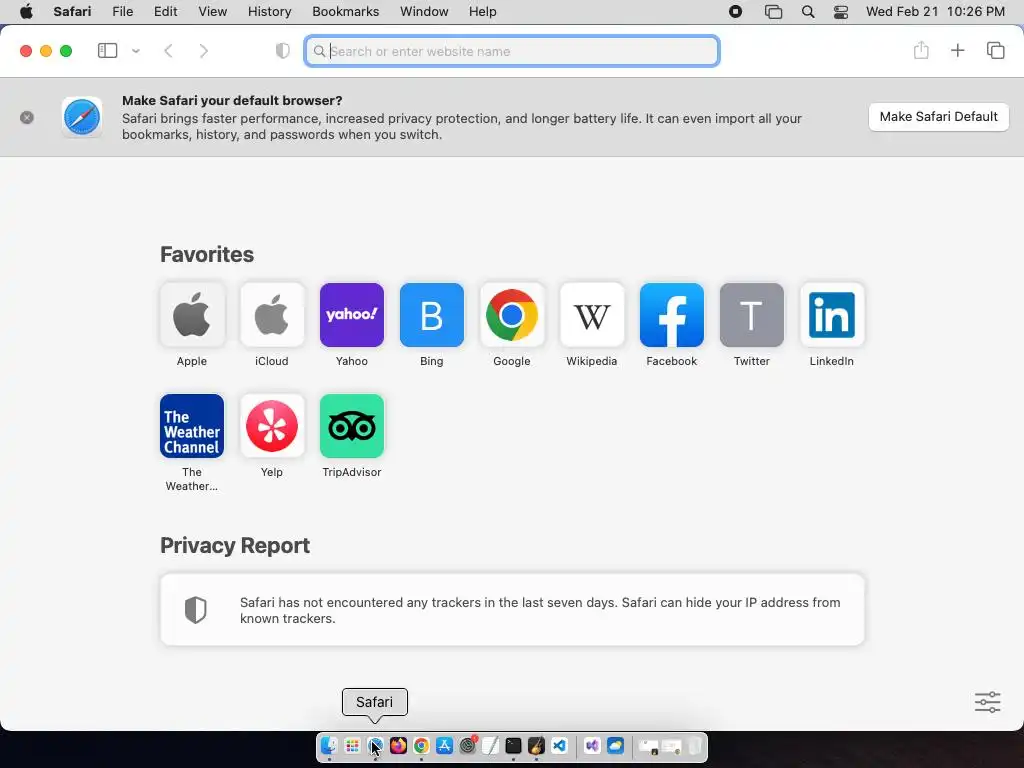Click the Safari compass icon in banner
This screenshot has width=1024, height=768.
point(82,118)
